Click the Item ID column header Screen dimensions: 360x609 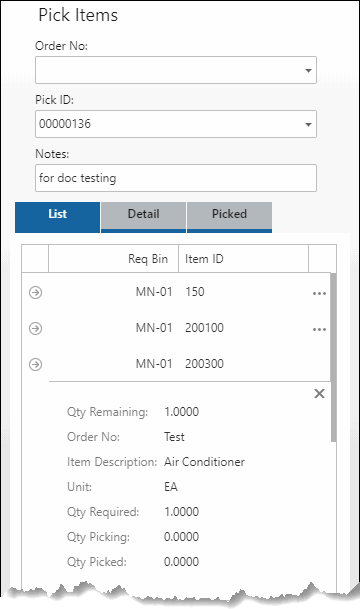point(243,259)
